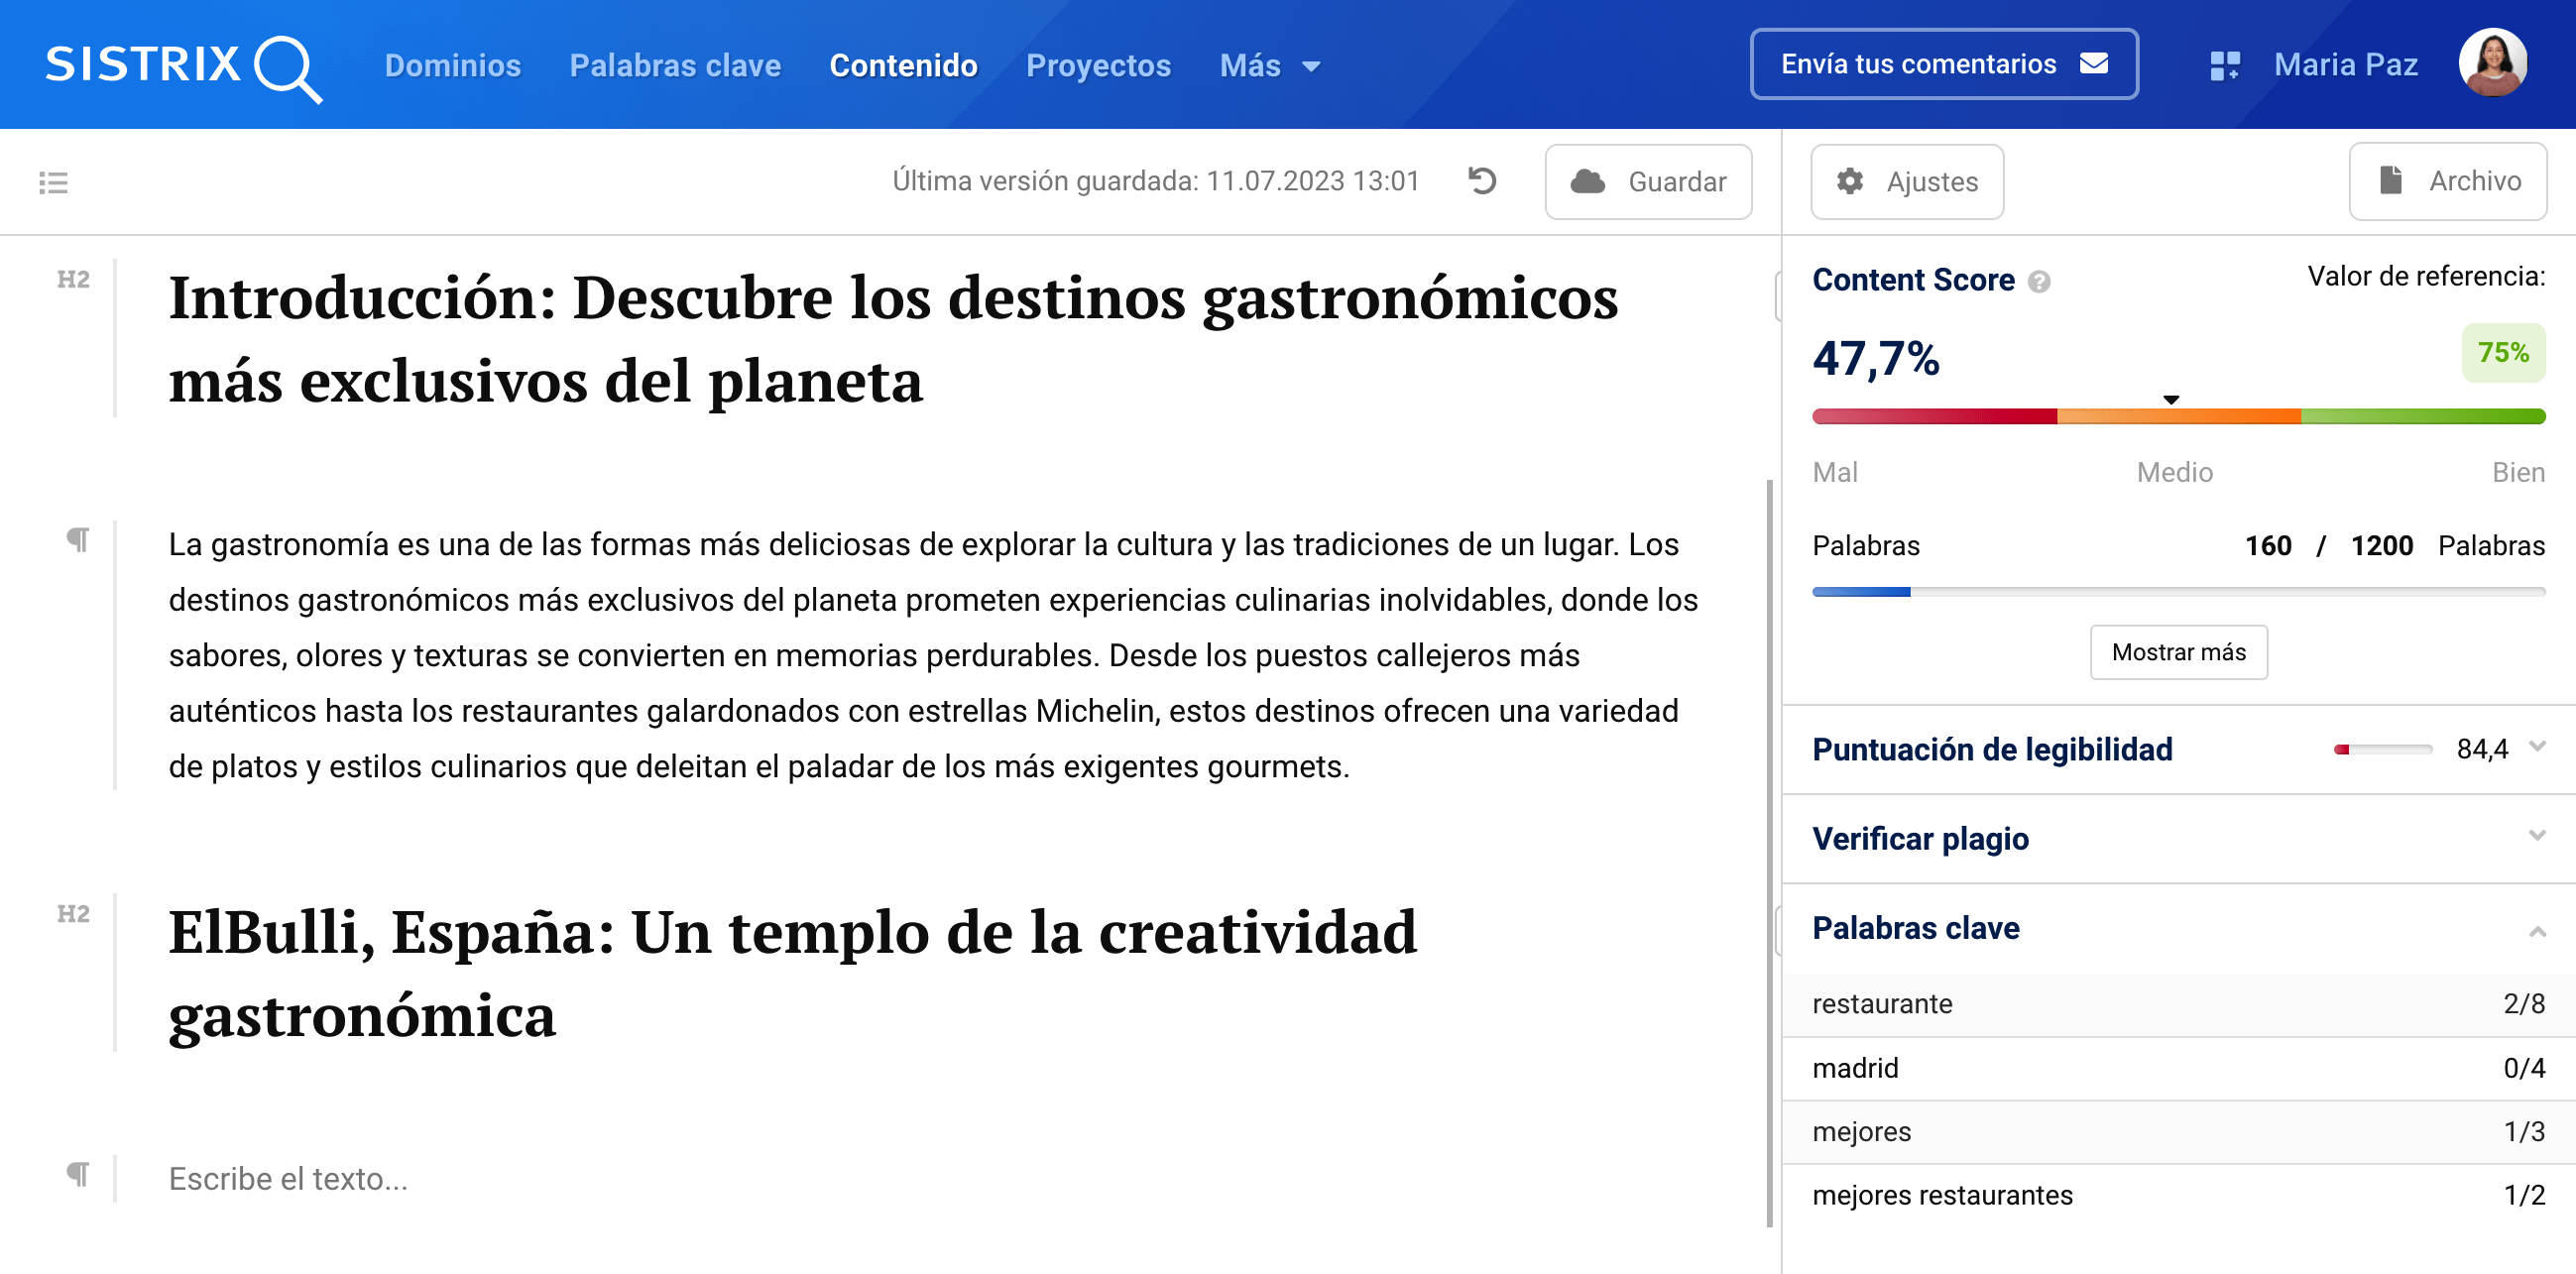
Task: Click the undo/restore version icon
Action: [x=1482, y=181]
